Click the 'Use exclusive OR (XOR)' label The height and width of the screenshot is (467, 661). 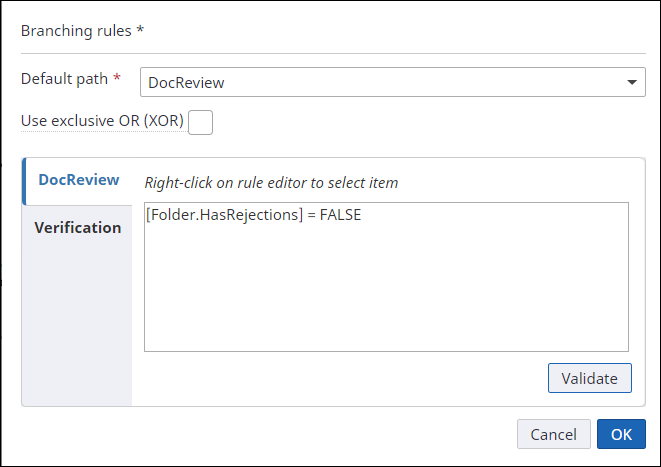tap(102, 121)
